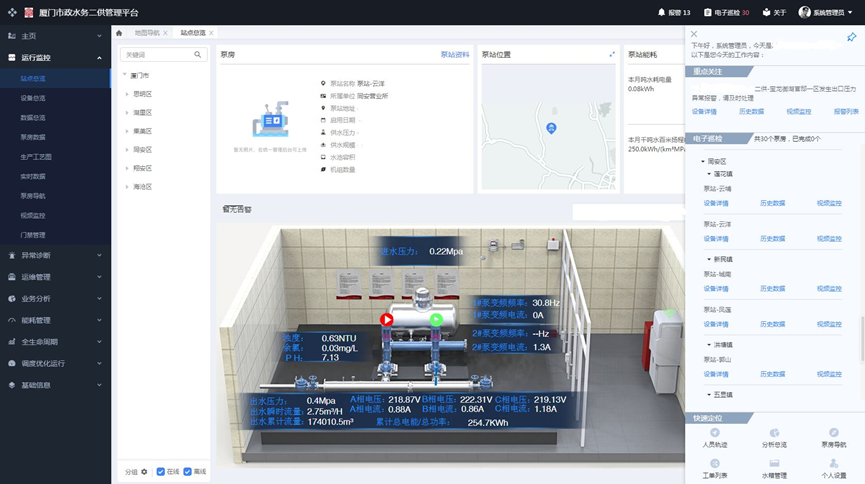Toggle the 在线 checkbox

tap(161, 471)
